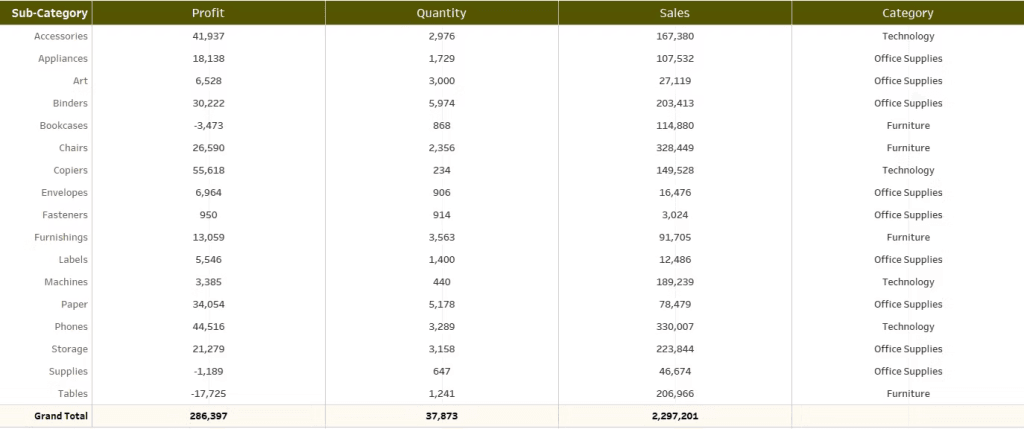The height and width of the screenshot is (429, 1024).
Task: Select the Copiers profit cell 55,618
Action: tap(208, 170)
